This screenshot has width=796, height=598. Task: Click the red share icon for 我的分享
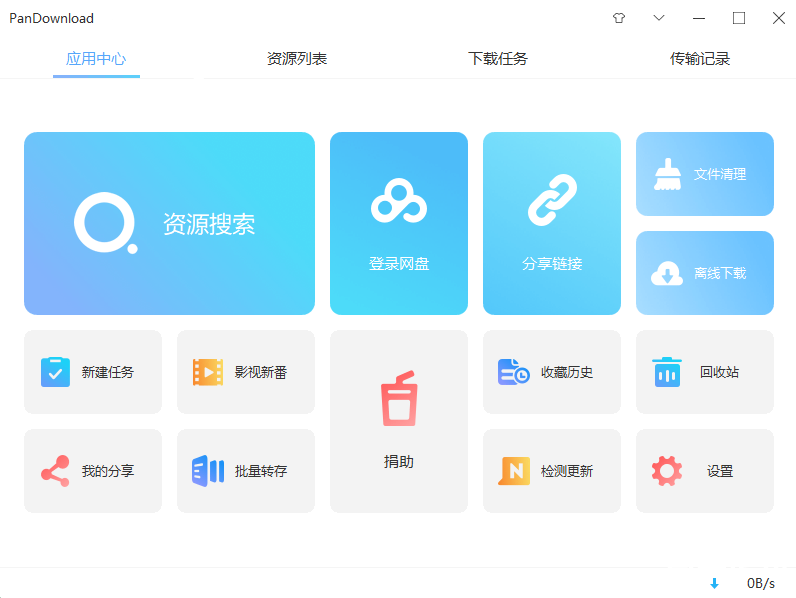tap(55, 471)
